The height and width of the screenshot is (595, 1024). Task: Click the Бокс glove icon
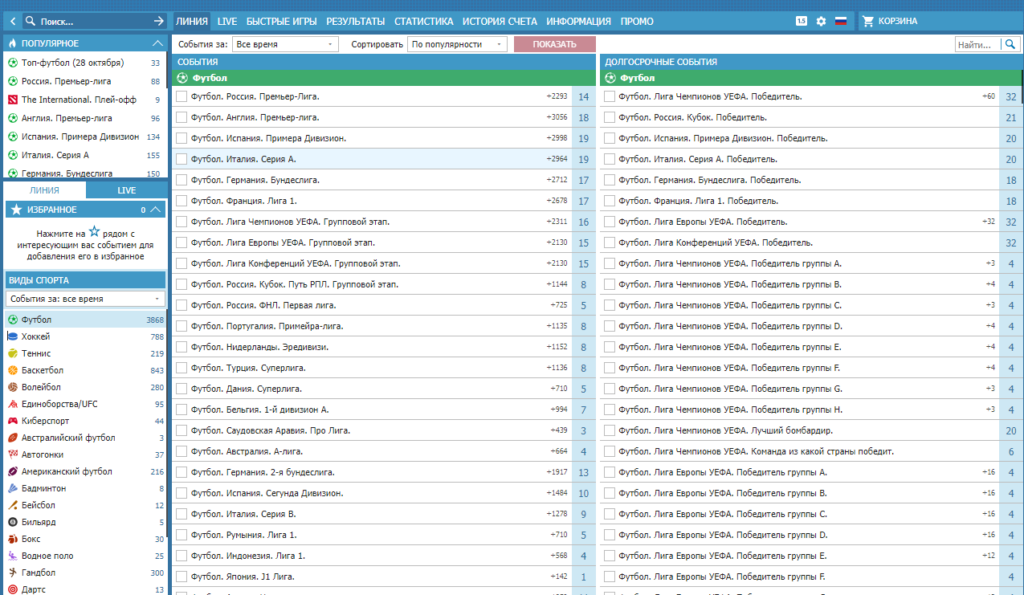coord(12,539)
